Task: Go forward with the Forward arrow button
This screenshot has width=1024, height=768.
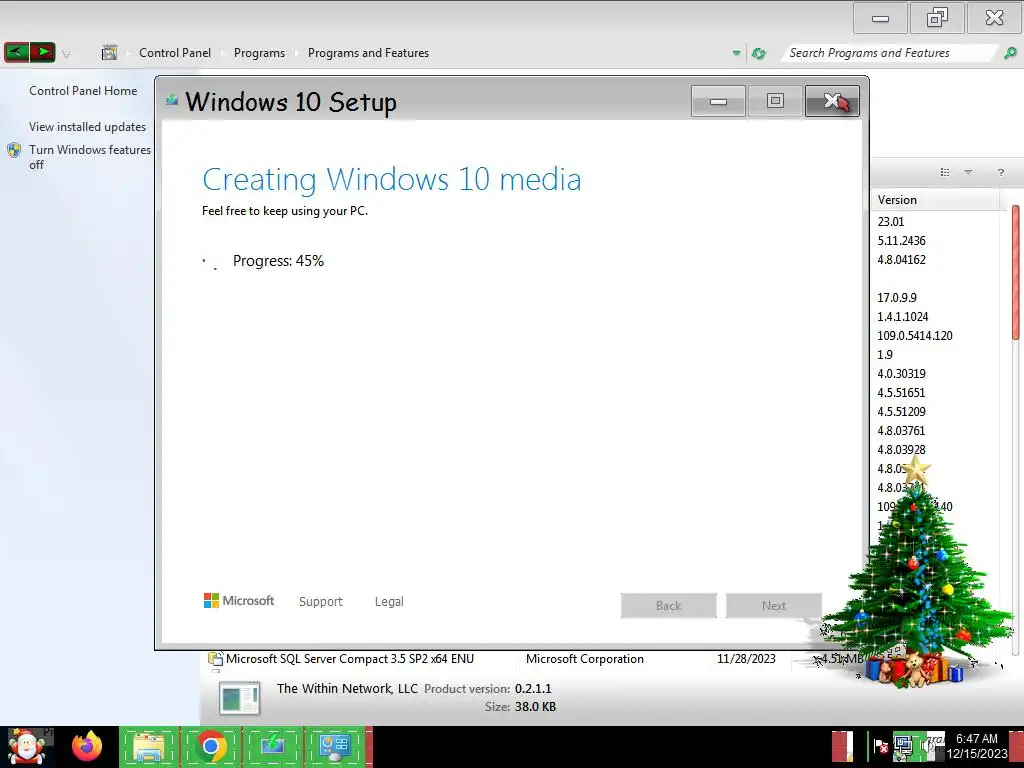Action: click(x=42, y=52)
